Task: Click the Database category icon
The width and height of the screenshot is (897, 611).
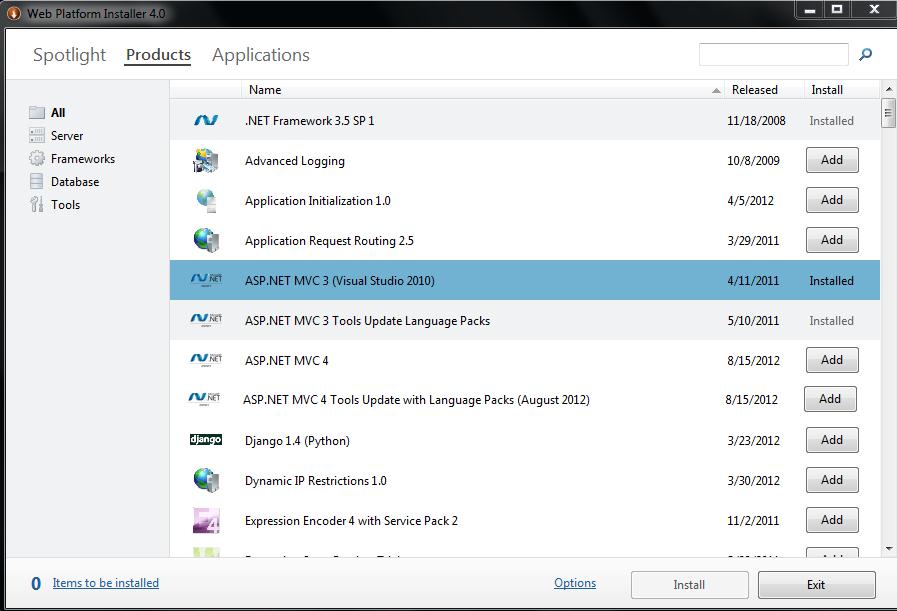Action: tap(37, 181)
